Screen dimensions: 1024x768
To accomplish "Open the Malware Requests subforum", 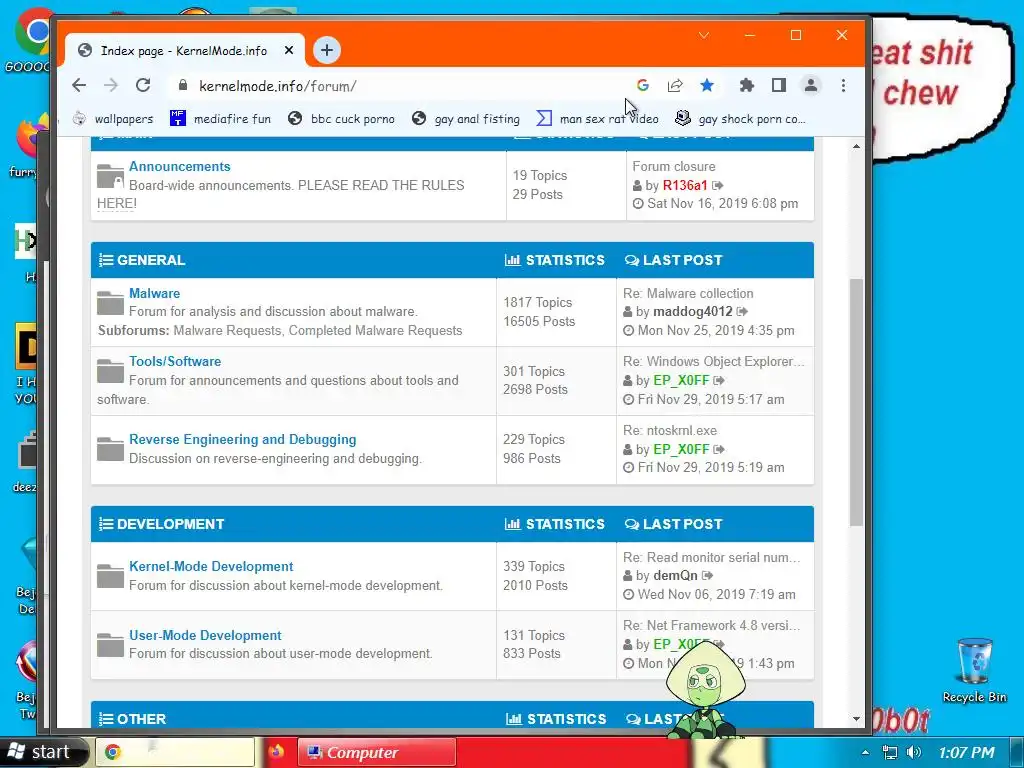I will coord(227,330).
